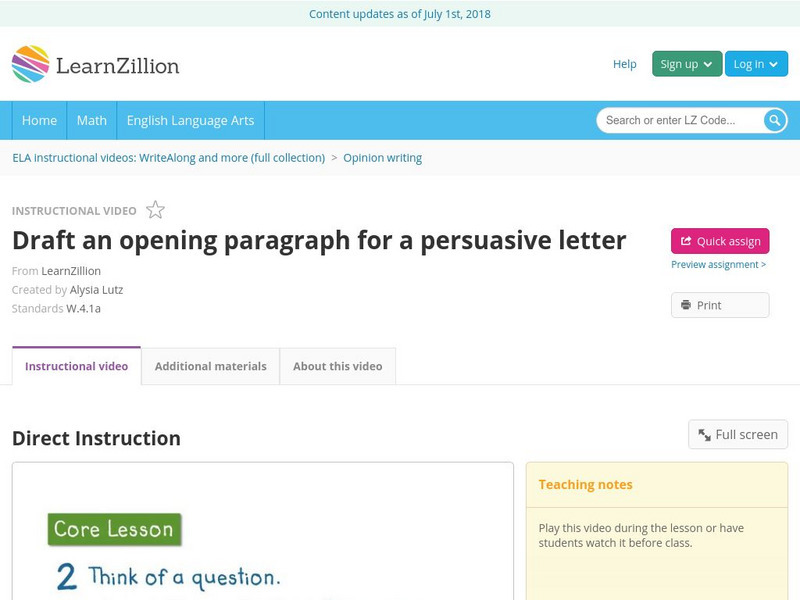Click the Help link
The width and height of the screenshot is (800, 600).
point(624,64)
